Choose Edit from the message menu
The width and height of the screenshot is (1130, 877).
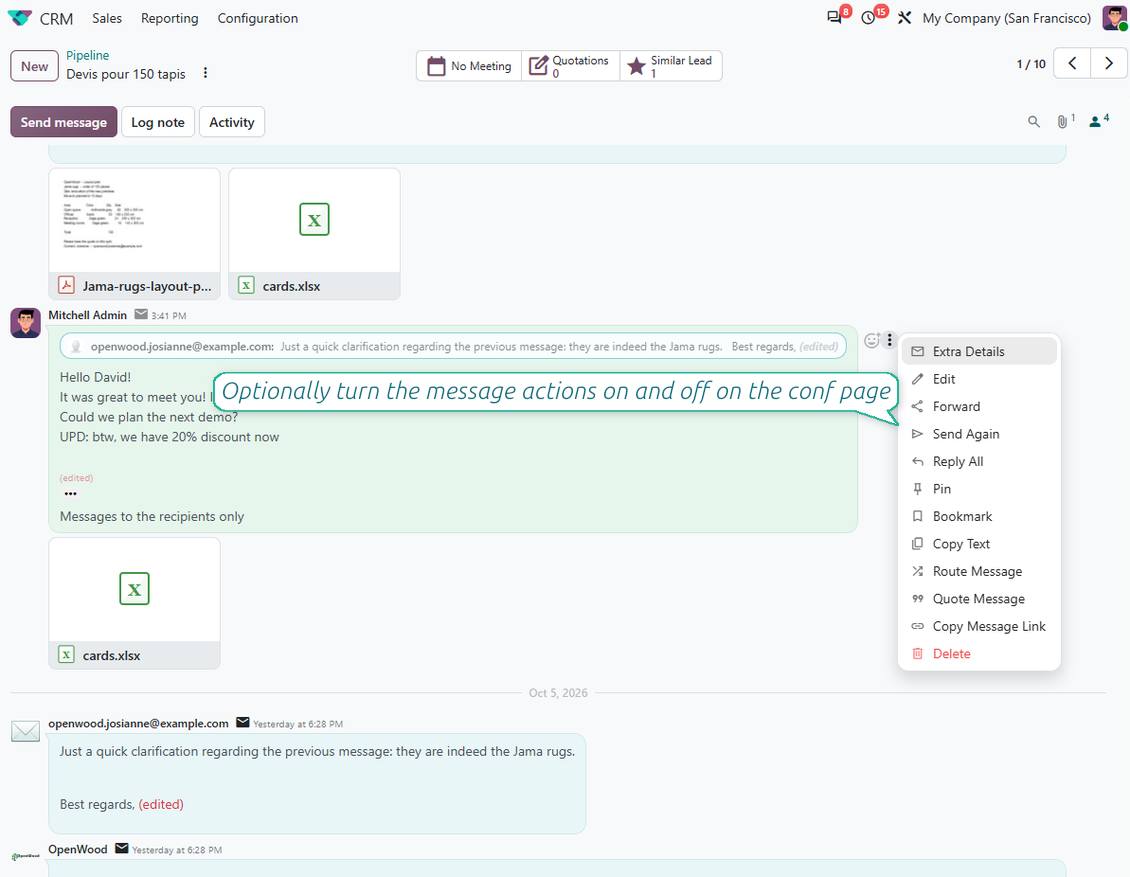[979, 379]
